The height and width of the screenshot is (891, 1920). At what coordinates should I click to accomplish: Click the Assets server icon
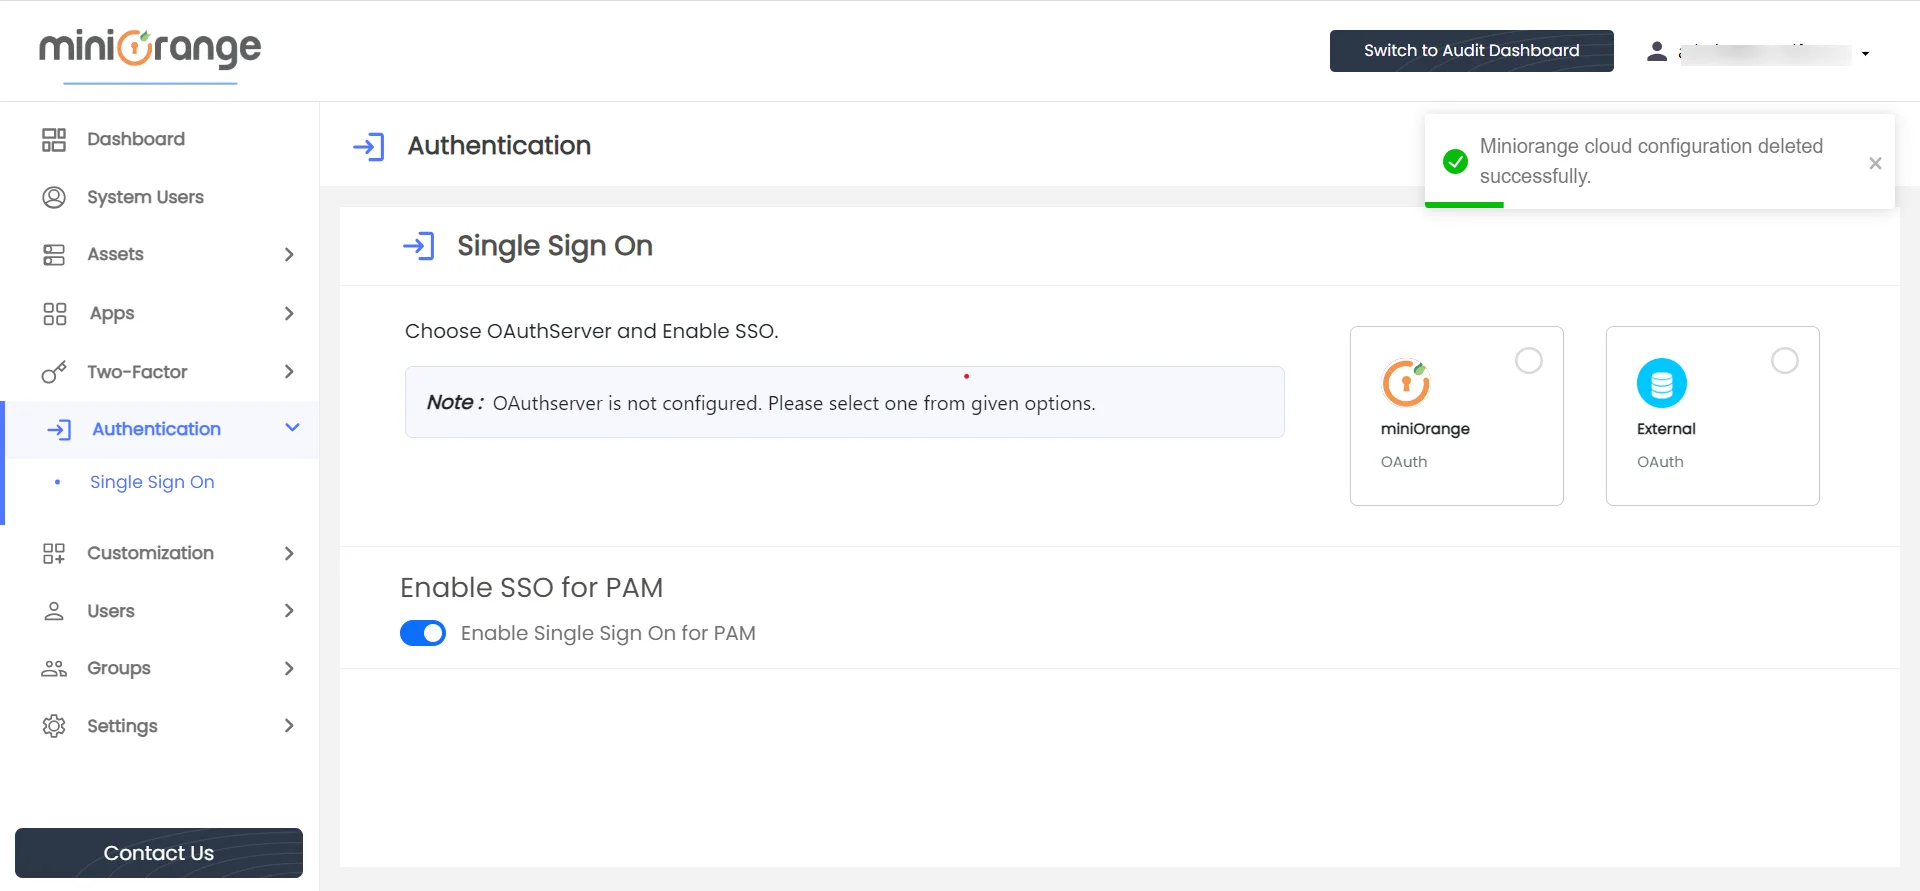click(x=54, y=254)
